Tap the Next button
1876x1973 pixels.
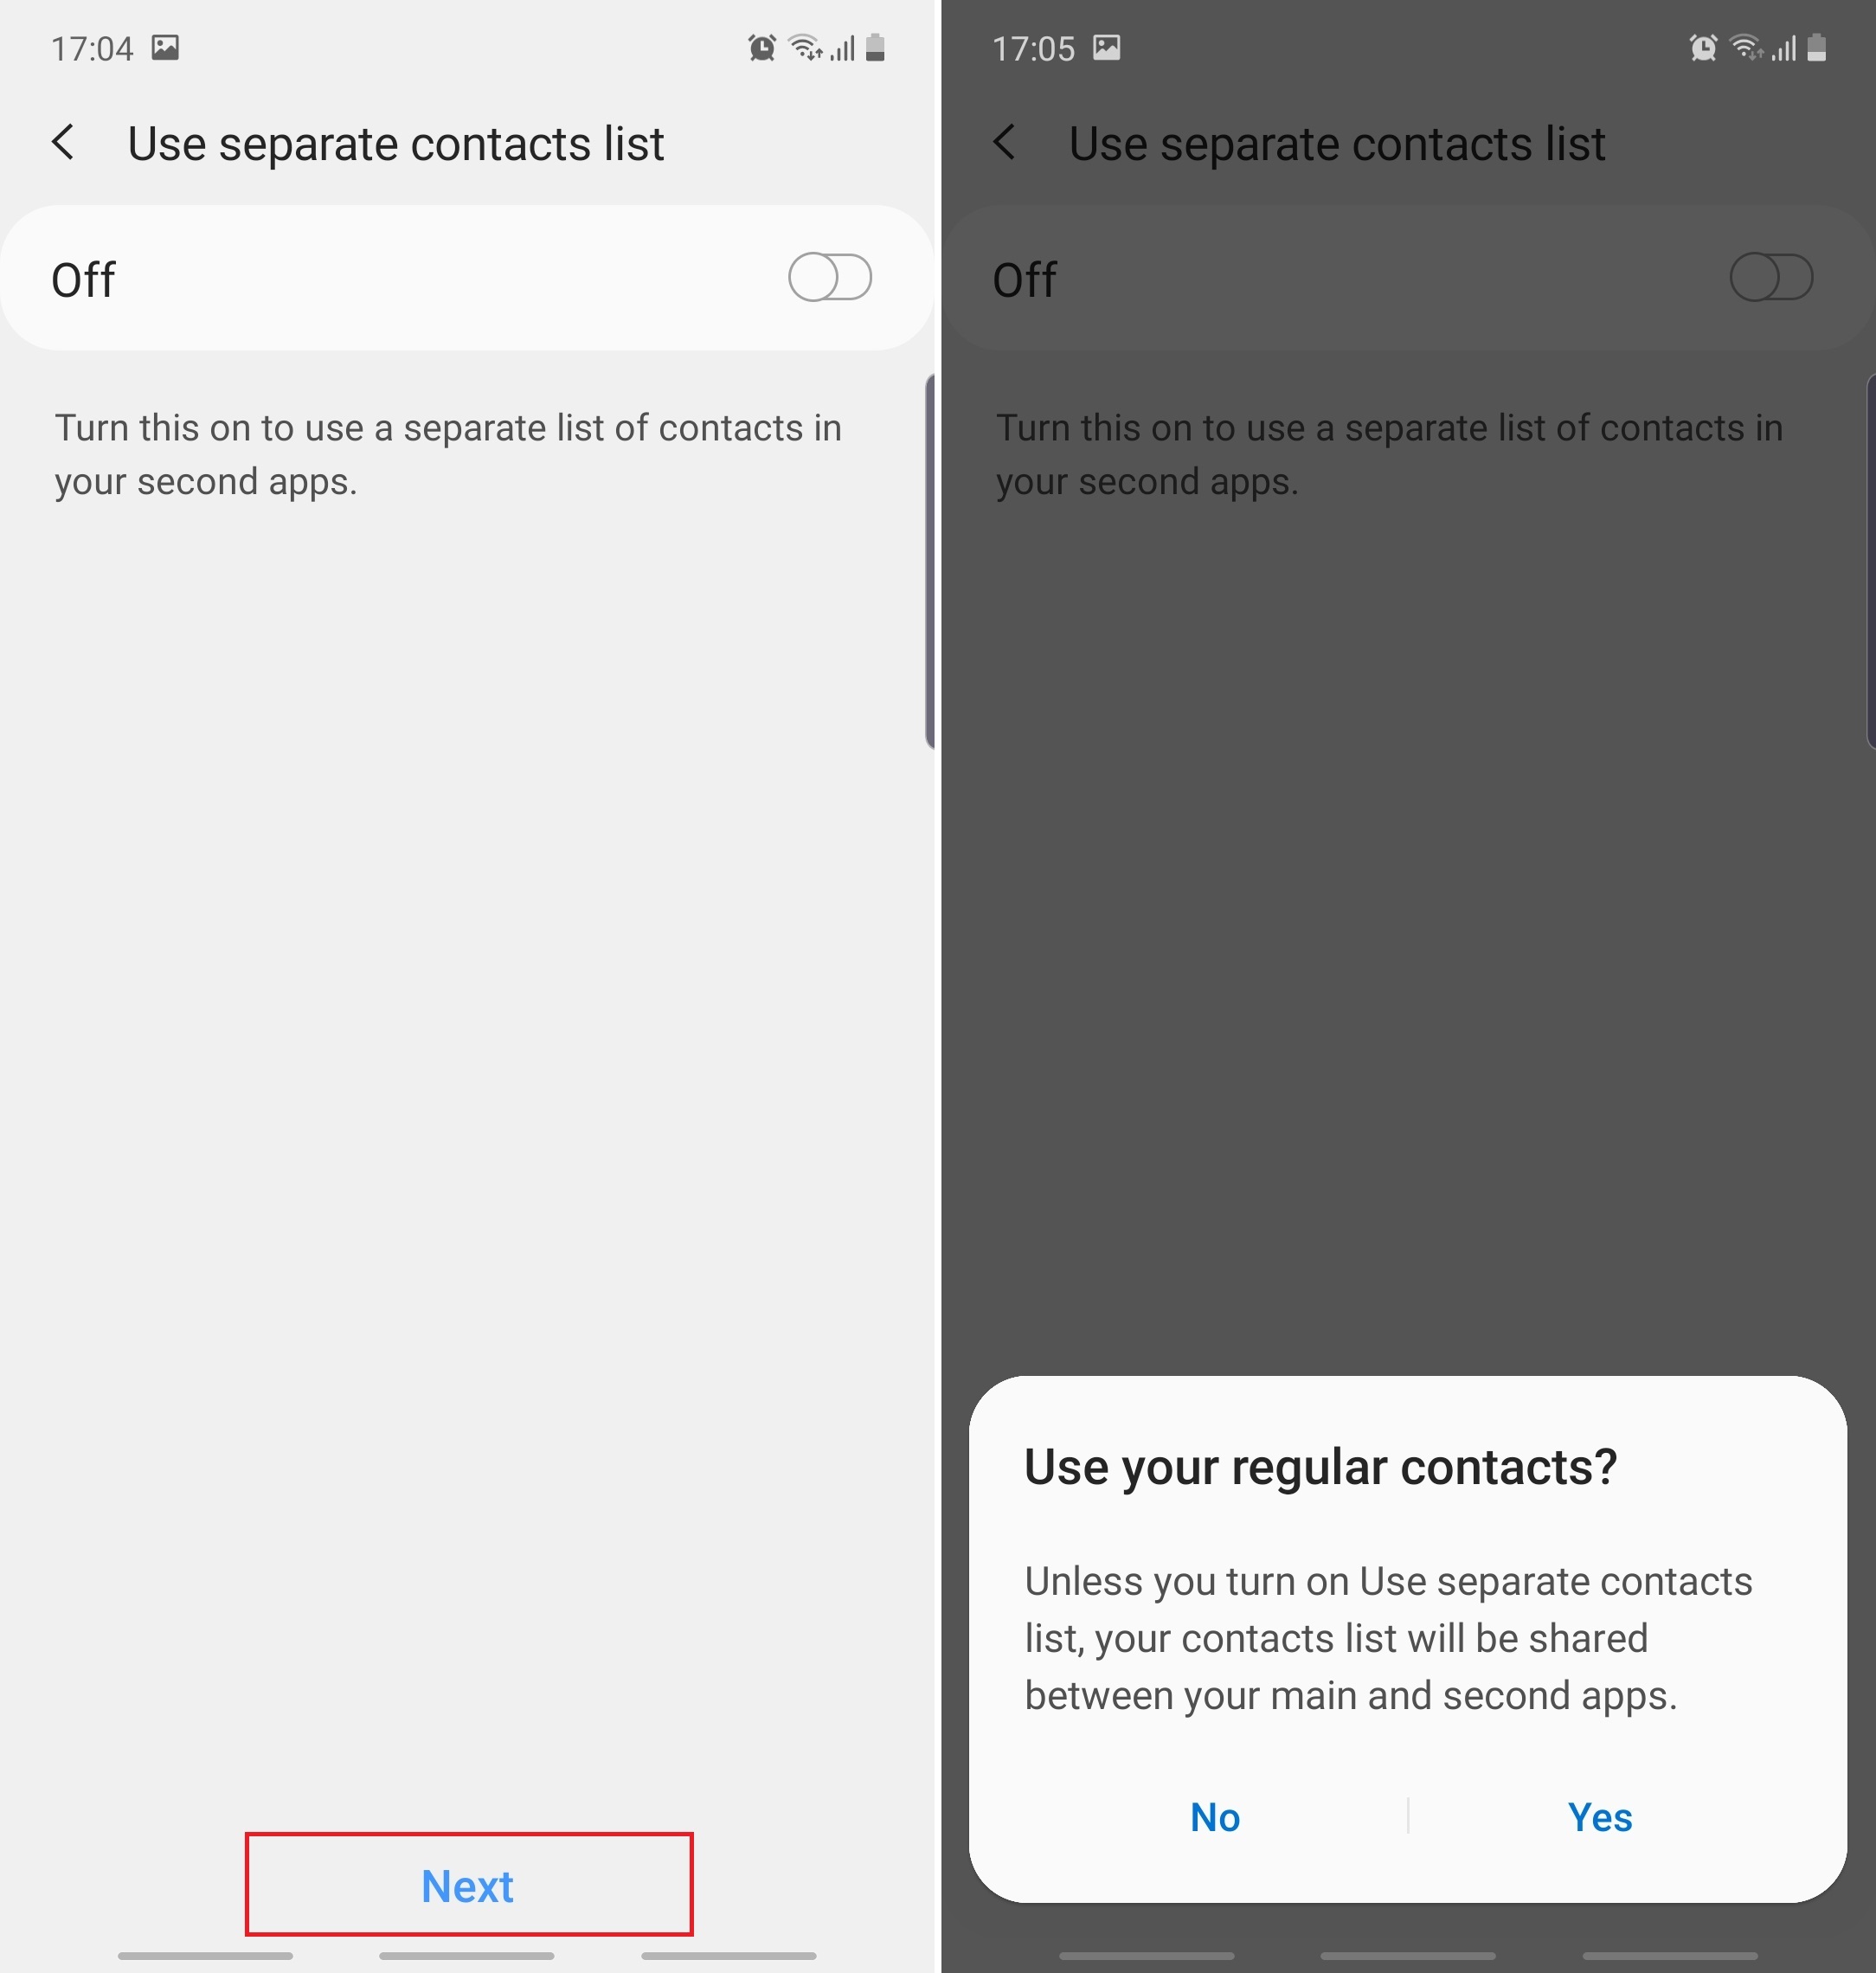tap(468, 1885)
